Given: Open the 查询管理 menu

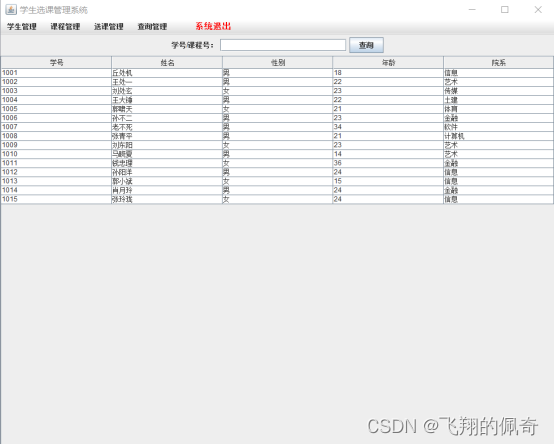Looking at the screenshot, I should (152, 27).
